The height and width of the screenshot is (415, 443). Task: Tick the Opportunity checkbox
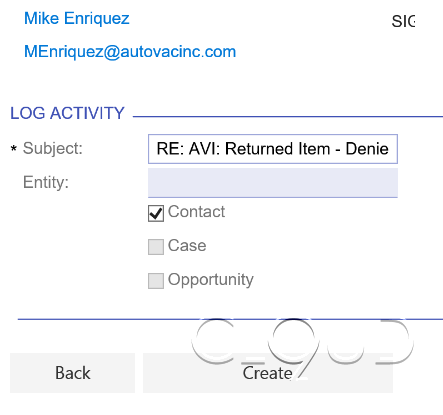[x=156, y=281]
